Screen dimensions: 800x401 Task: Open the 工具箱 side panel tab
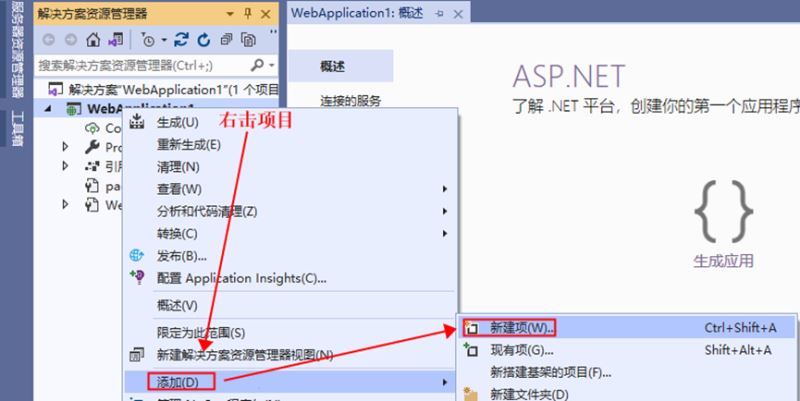point(17,128)
